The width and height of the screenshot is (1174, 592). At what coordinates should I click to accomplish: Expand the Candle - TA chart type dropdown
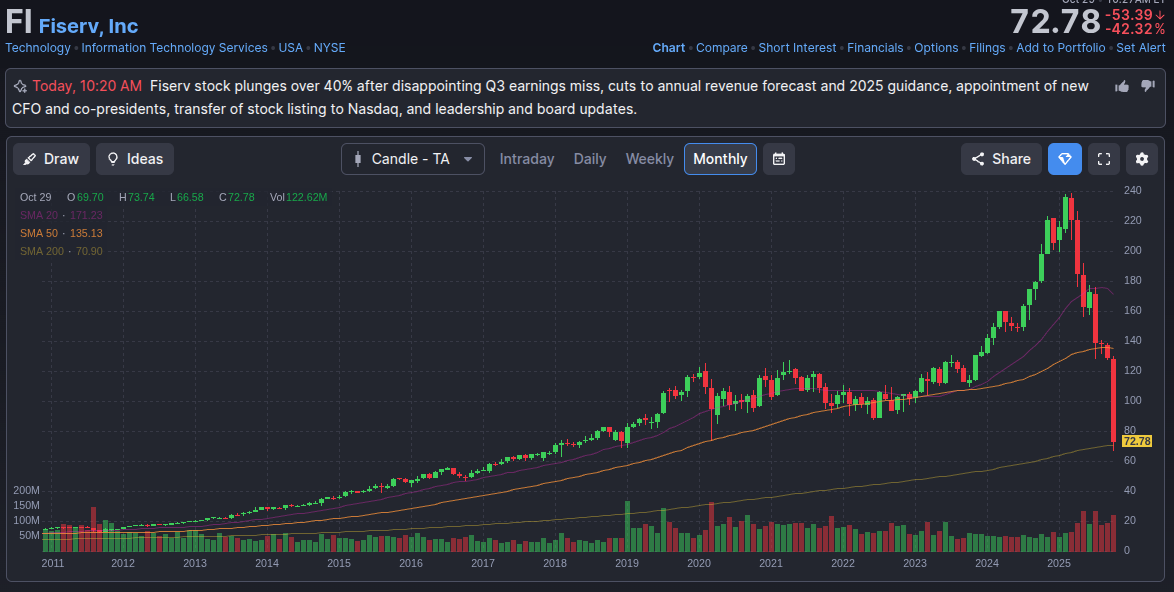tap(413, 159)
